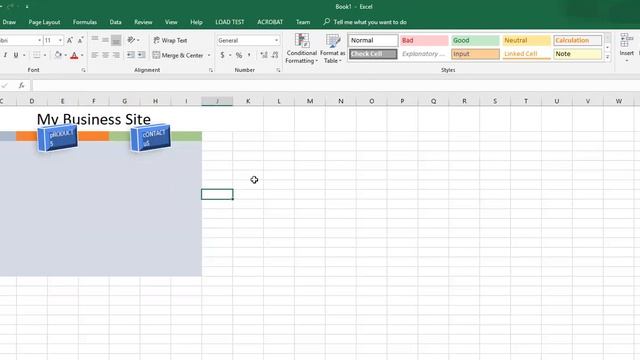Open the ACROBAT ribbon tab
This screenshot has width=640, height=360.
pyautogui.click(x=270, y=22)
